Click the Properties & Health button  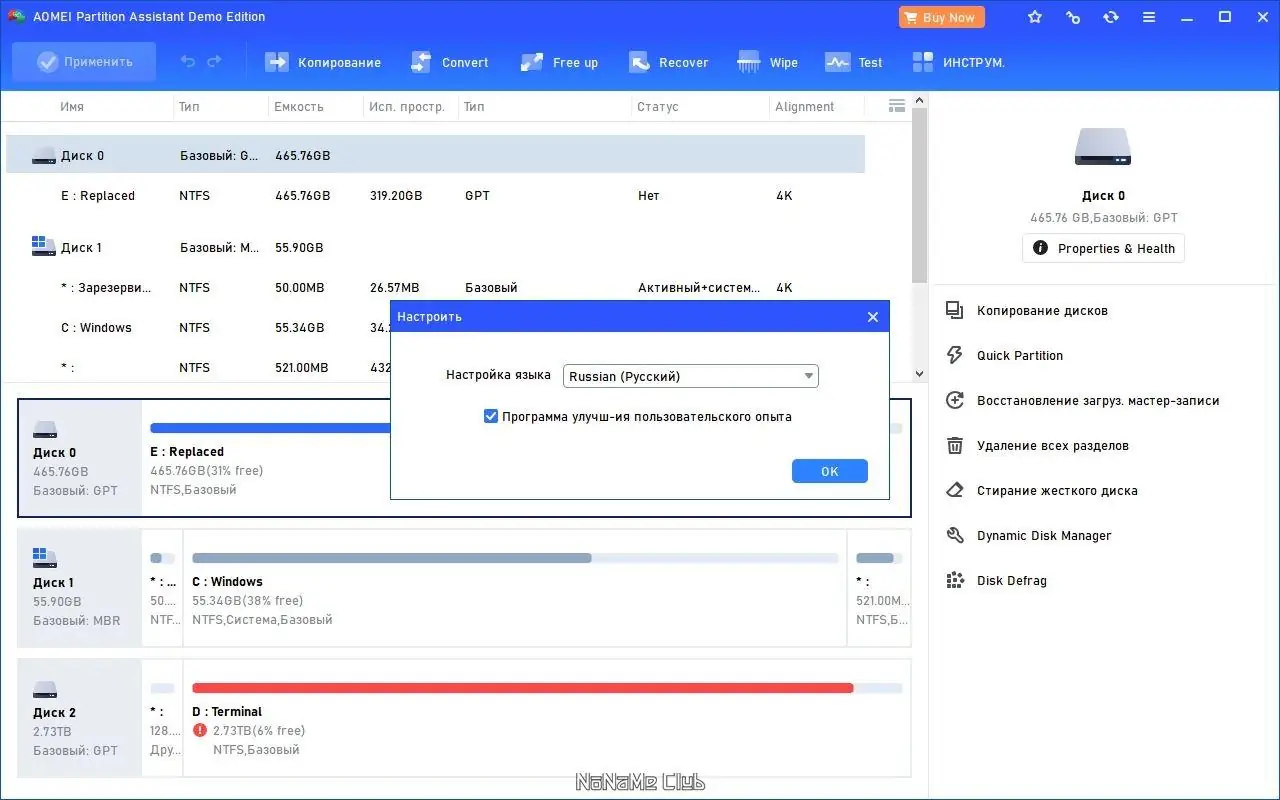click(x=1103, y=248)
